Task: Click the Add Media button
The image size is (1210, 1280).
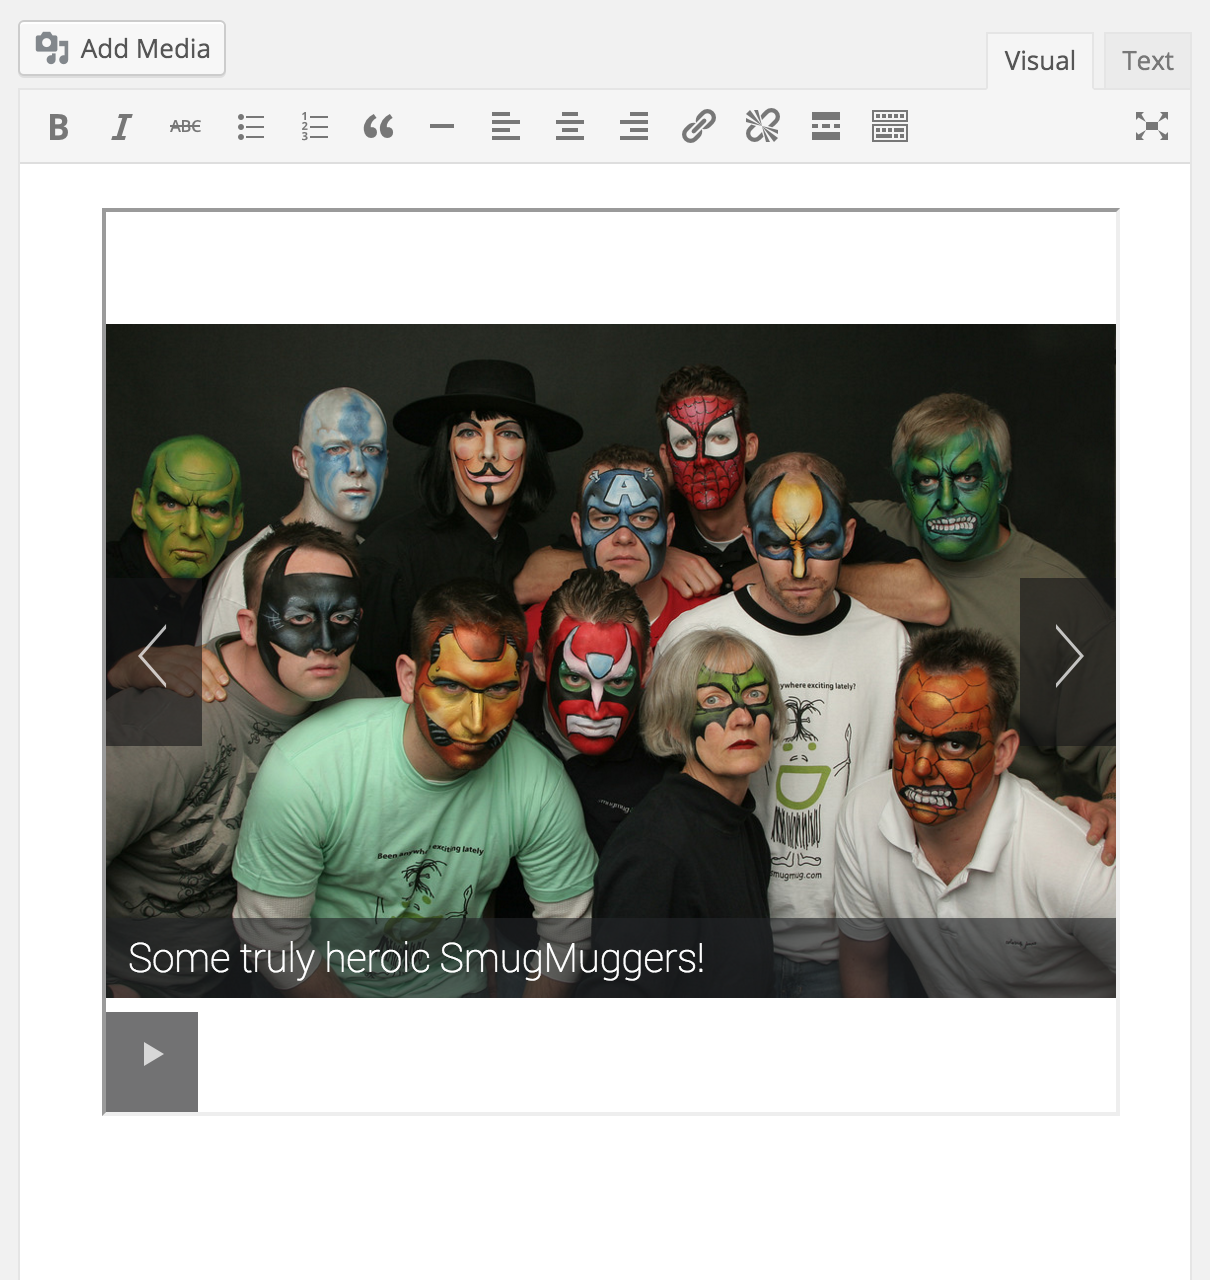Action: click(x=122, y=48)
